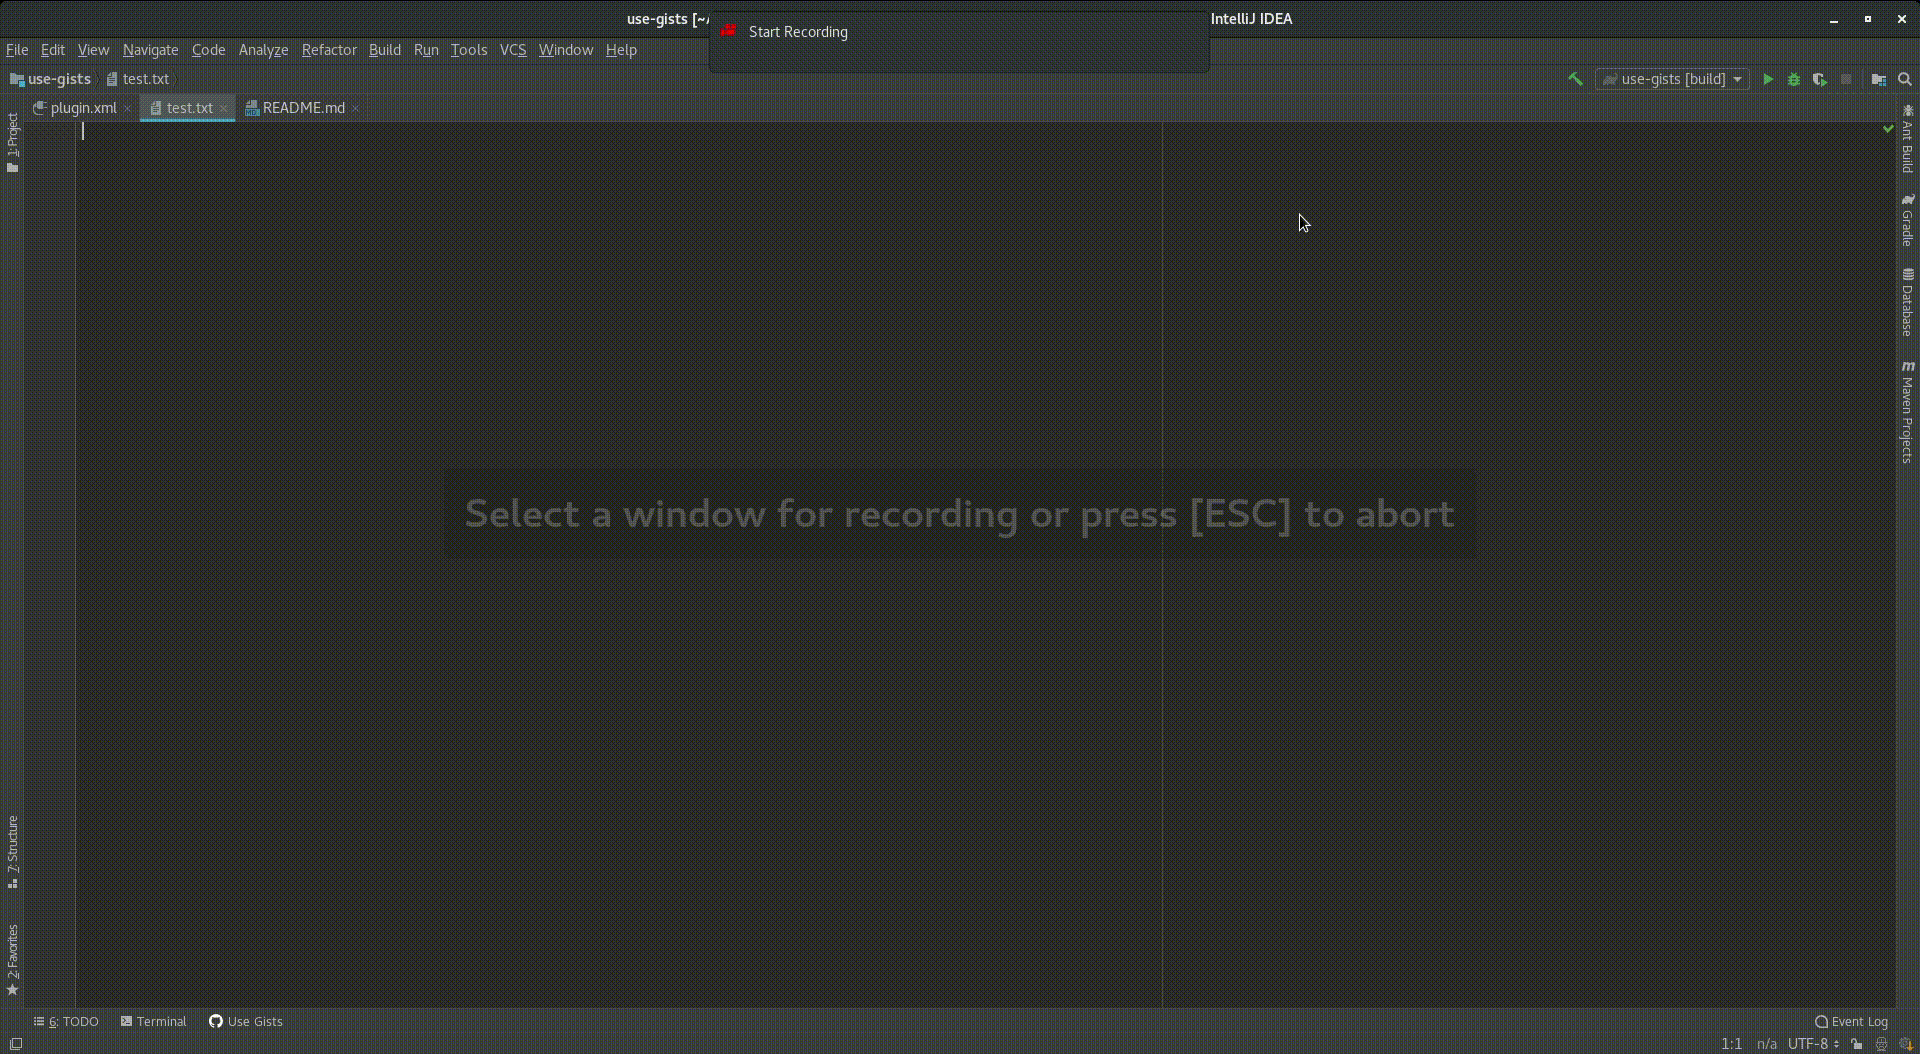Start debugging with the green bug icon
Image resolution: width=1920 pixels, height=1054 pixels.
pyautogui.click(x=1793, y=79)
